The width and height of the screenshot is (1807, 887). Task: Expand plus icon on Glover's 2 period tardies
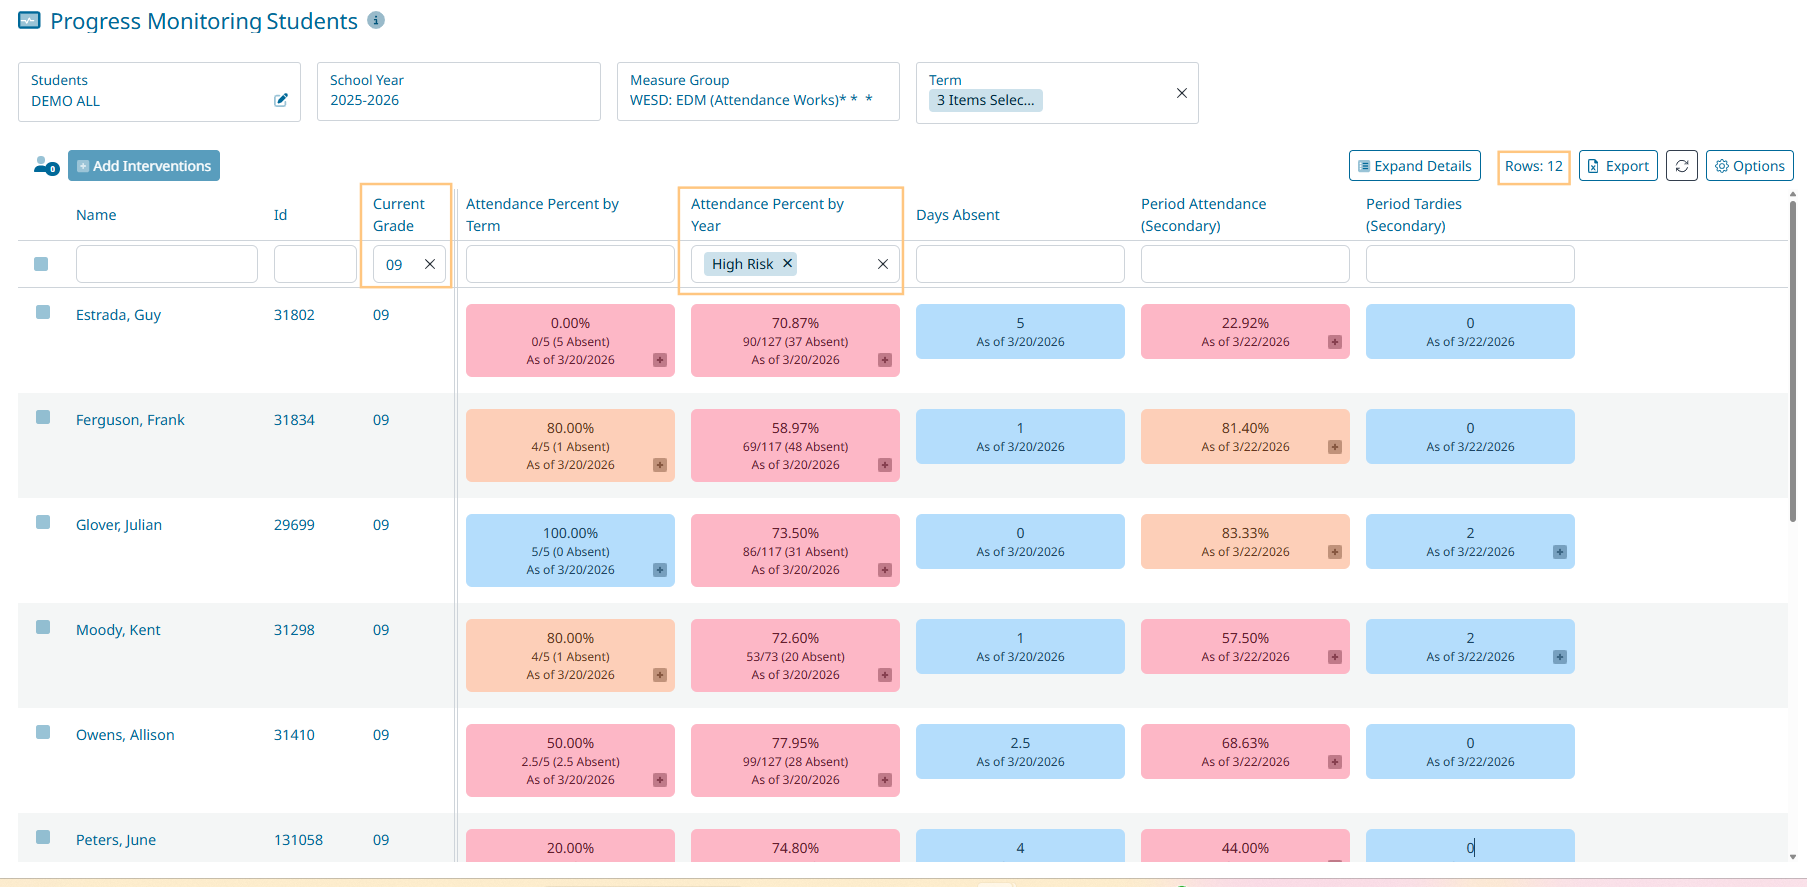1560,552
